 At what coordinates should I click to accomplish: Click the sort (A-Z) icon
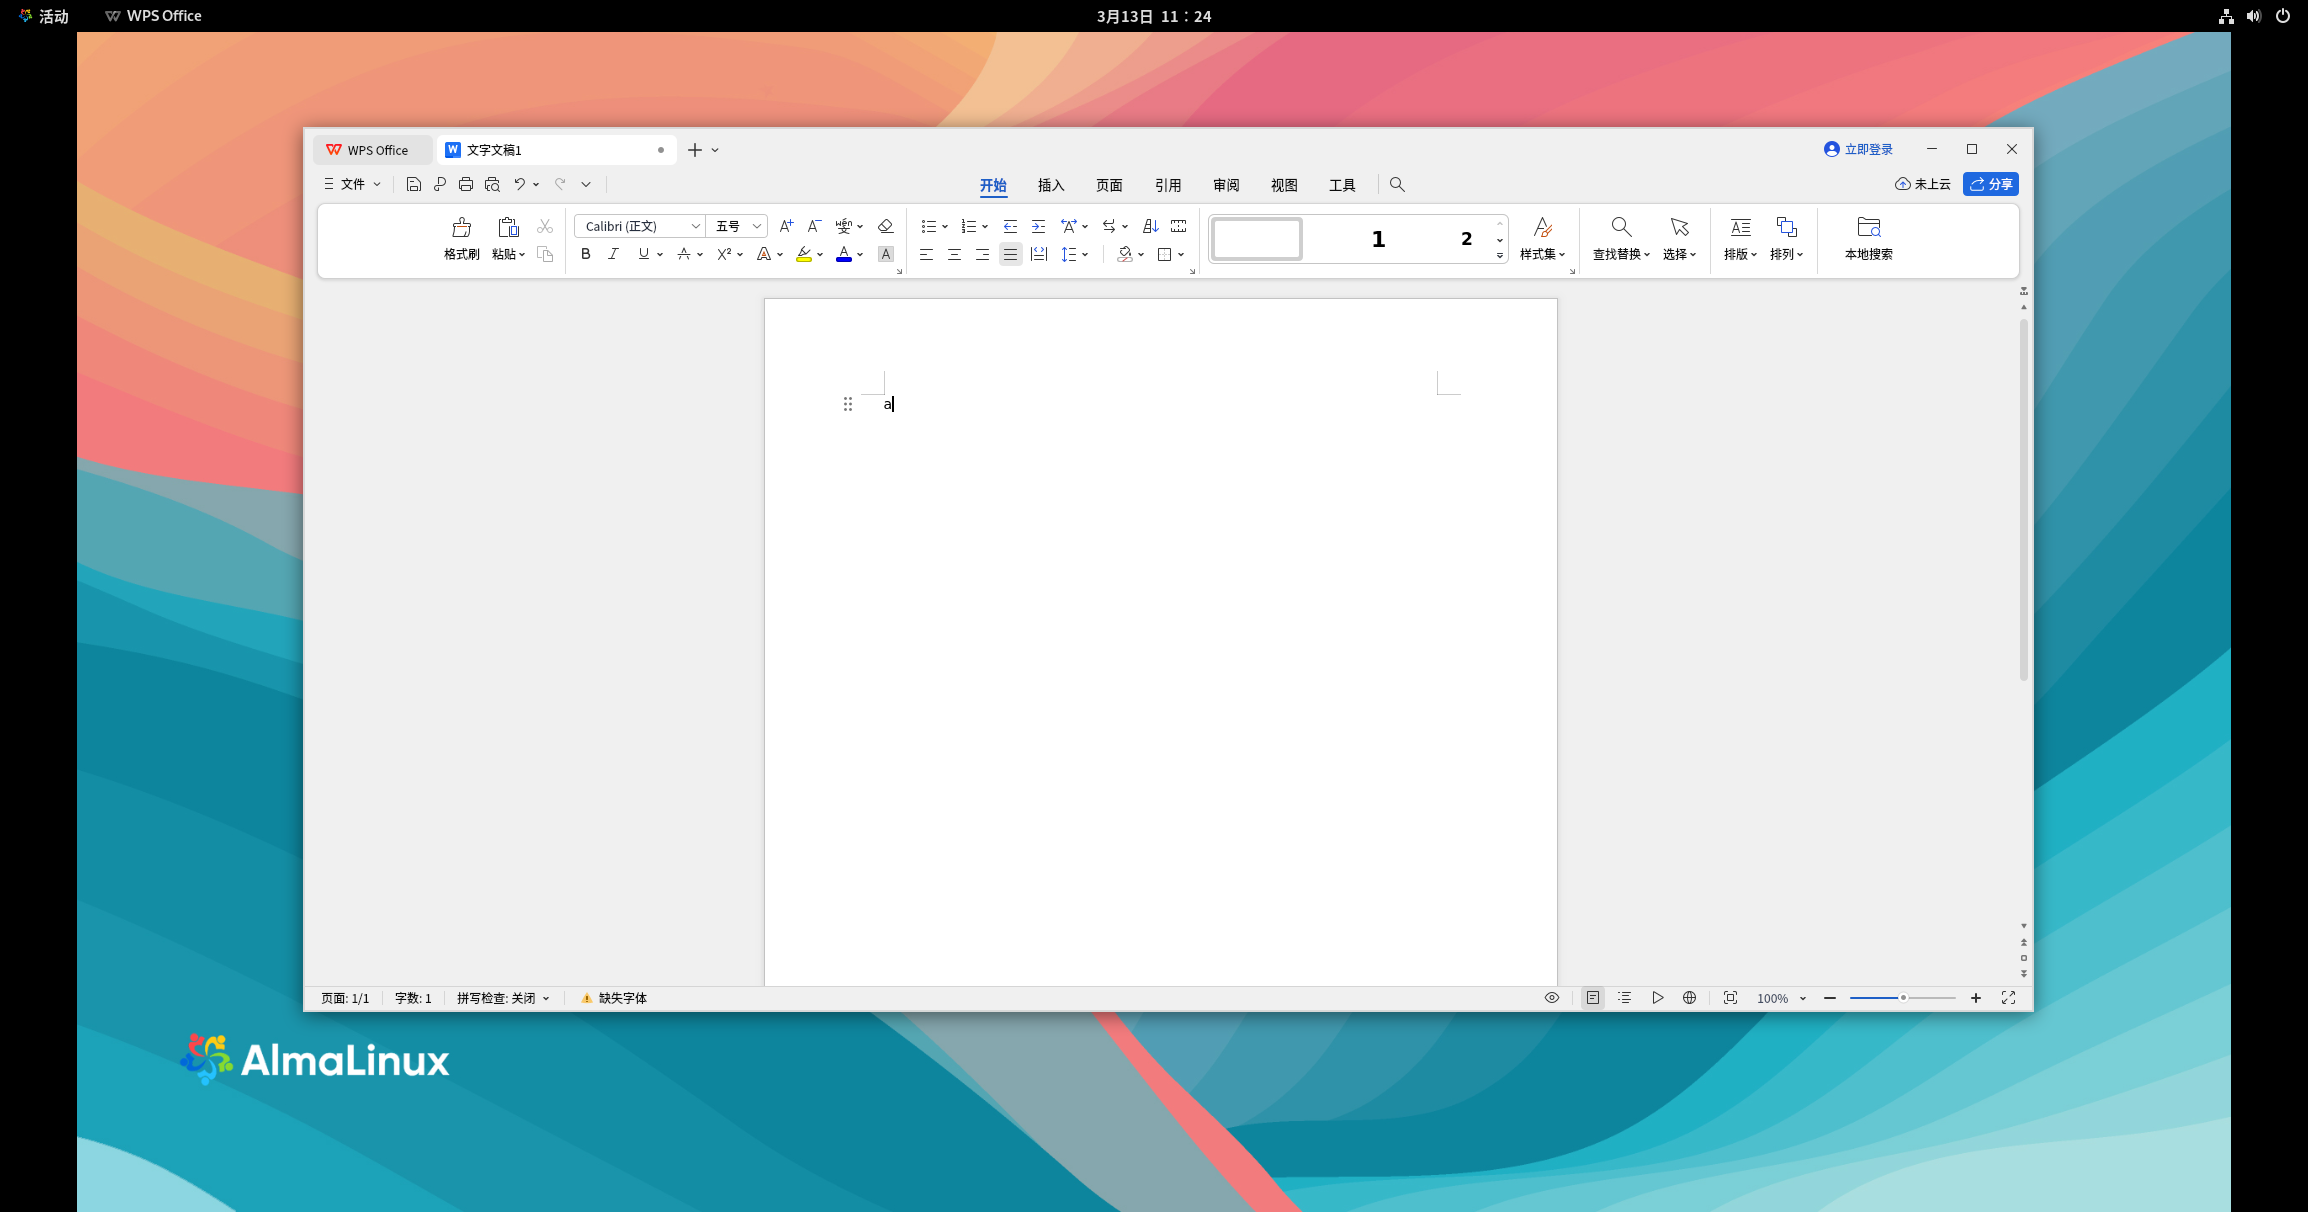[1150, 226]
